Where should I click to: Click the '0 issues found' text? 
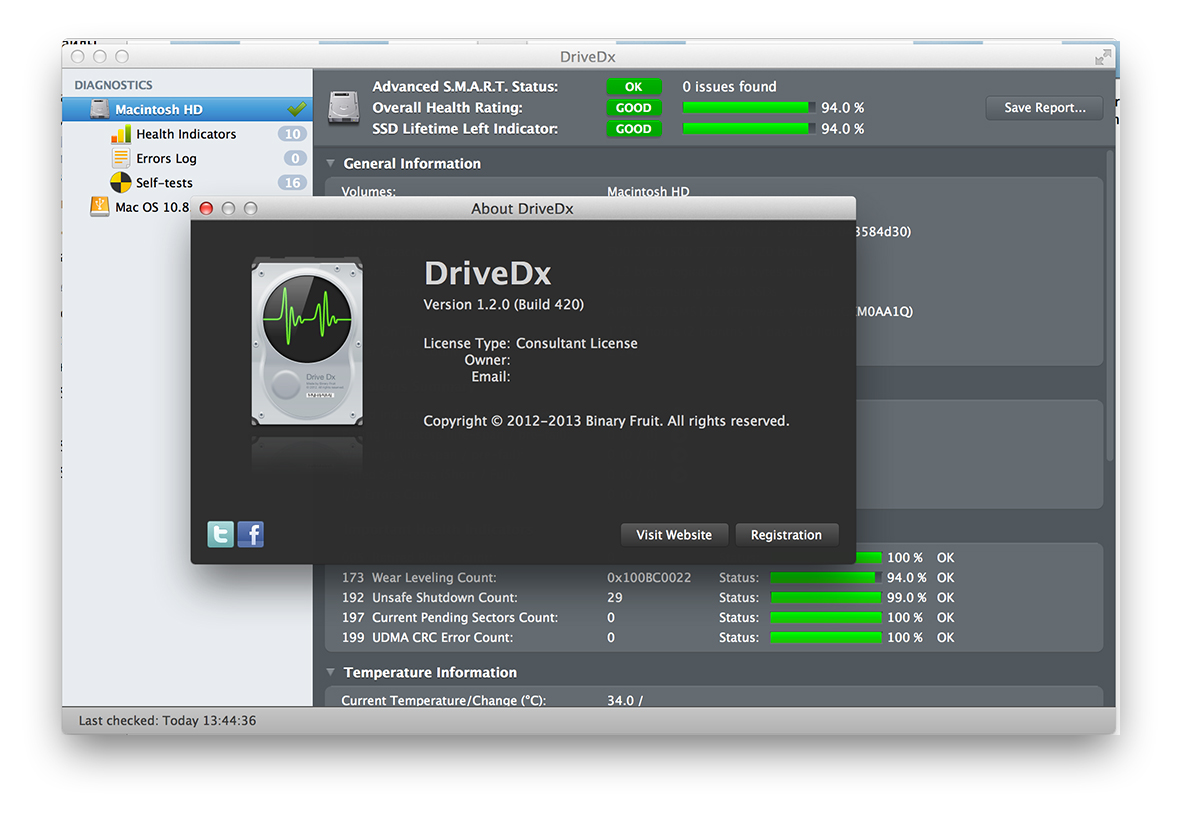pyautogui.click(x=729, y=87)
